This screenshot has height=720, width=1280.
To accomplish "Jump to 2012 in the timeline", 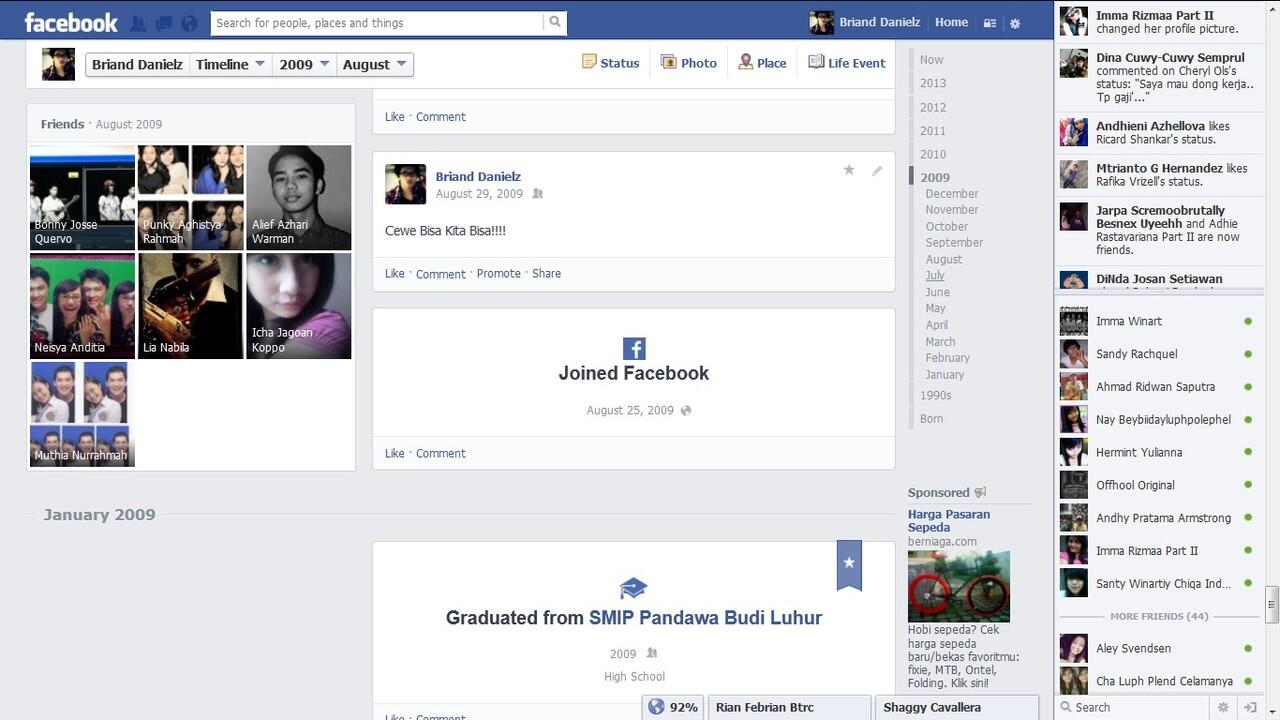I will coord(933,107).
